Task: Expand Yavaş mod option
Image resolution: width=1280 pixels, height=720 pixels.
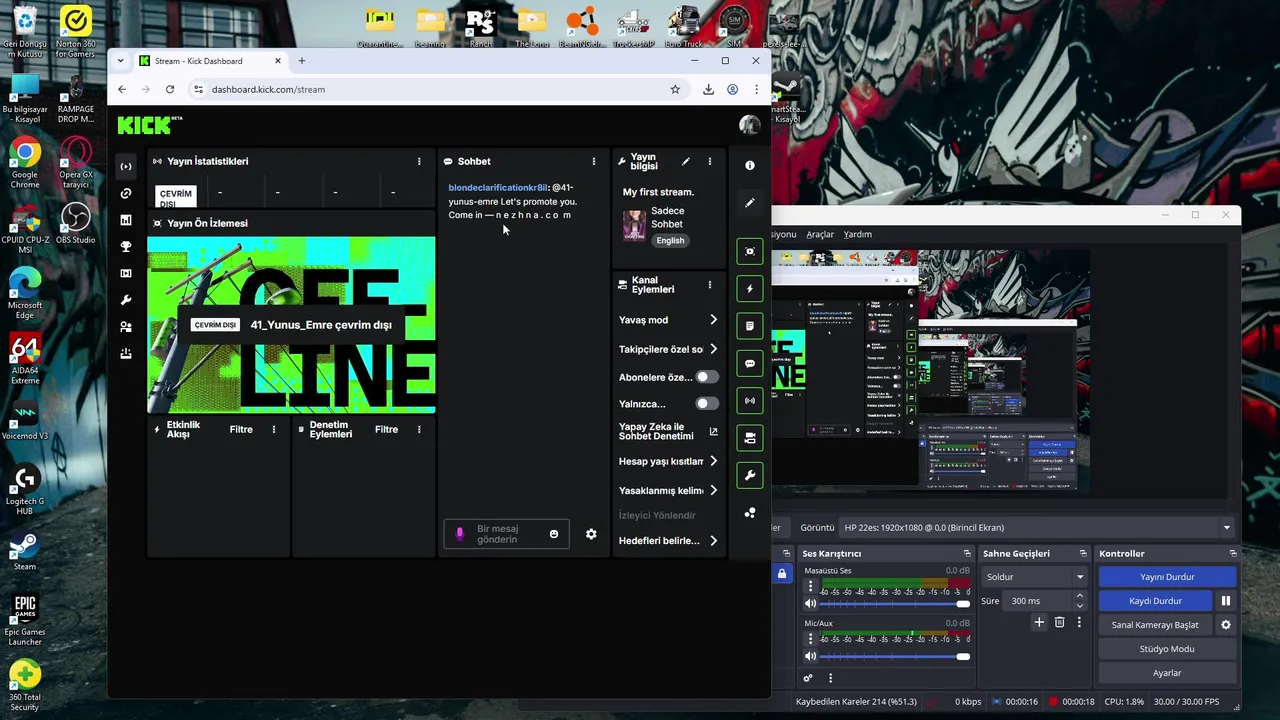Action: [668, 320]
